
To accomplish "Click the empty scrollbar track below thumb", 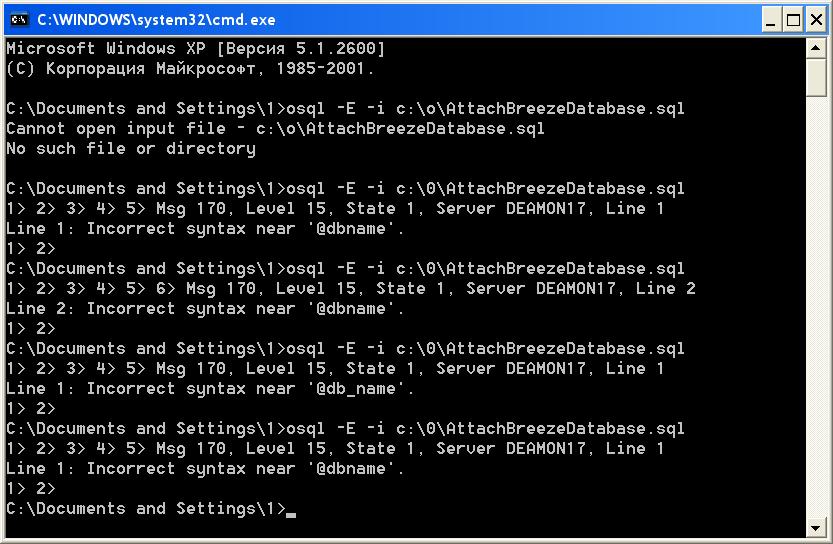I will 815,307.
